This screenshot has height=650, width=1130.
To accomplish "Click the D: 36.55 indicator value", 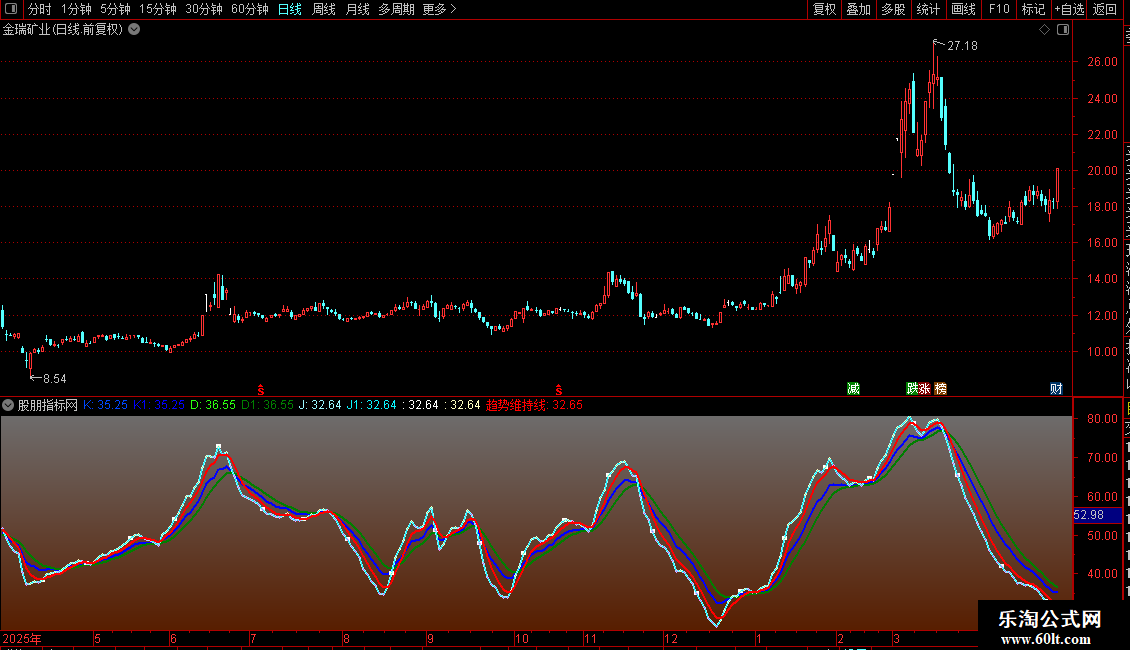I will click(x=213, y=405).
